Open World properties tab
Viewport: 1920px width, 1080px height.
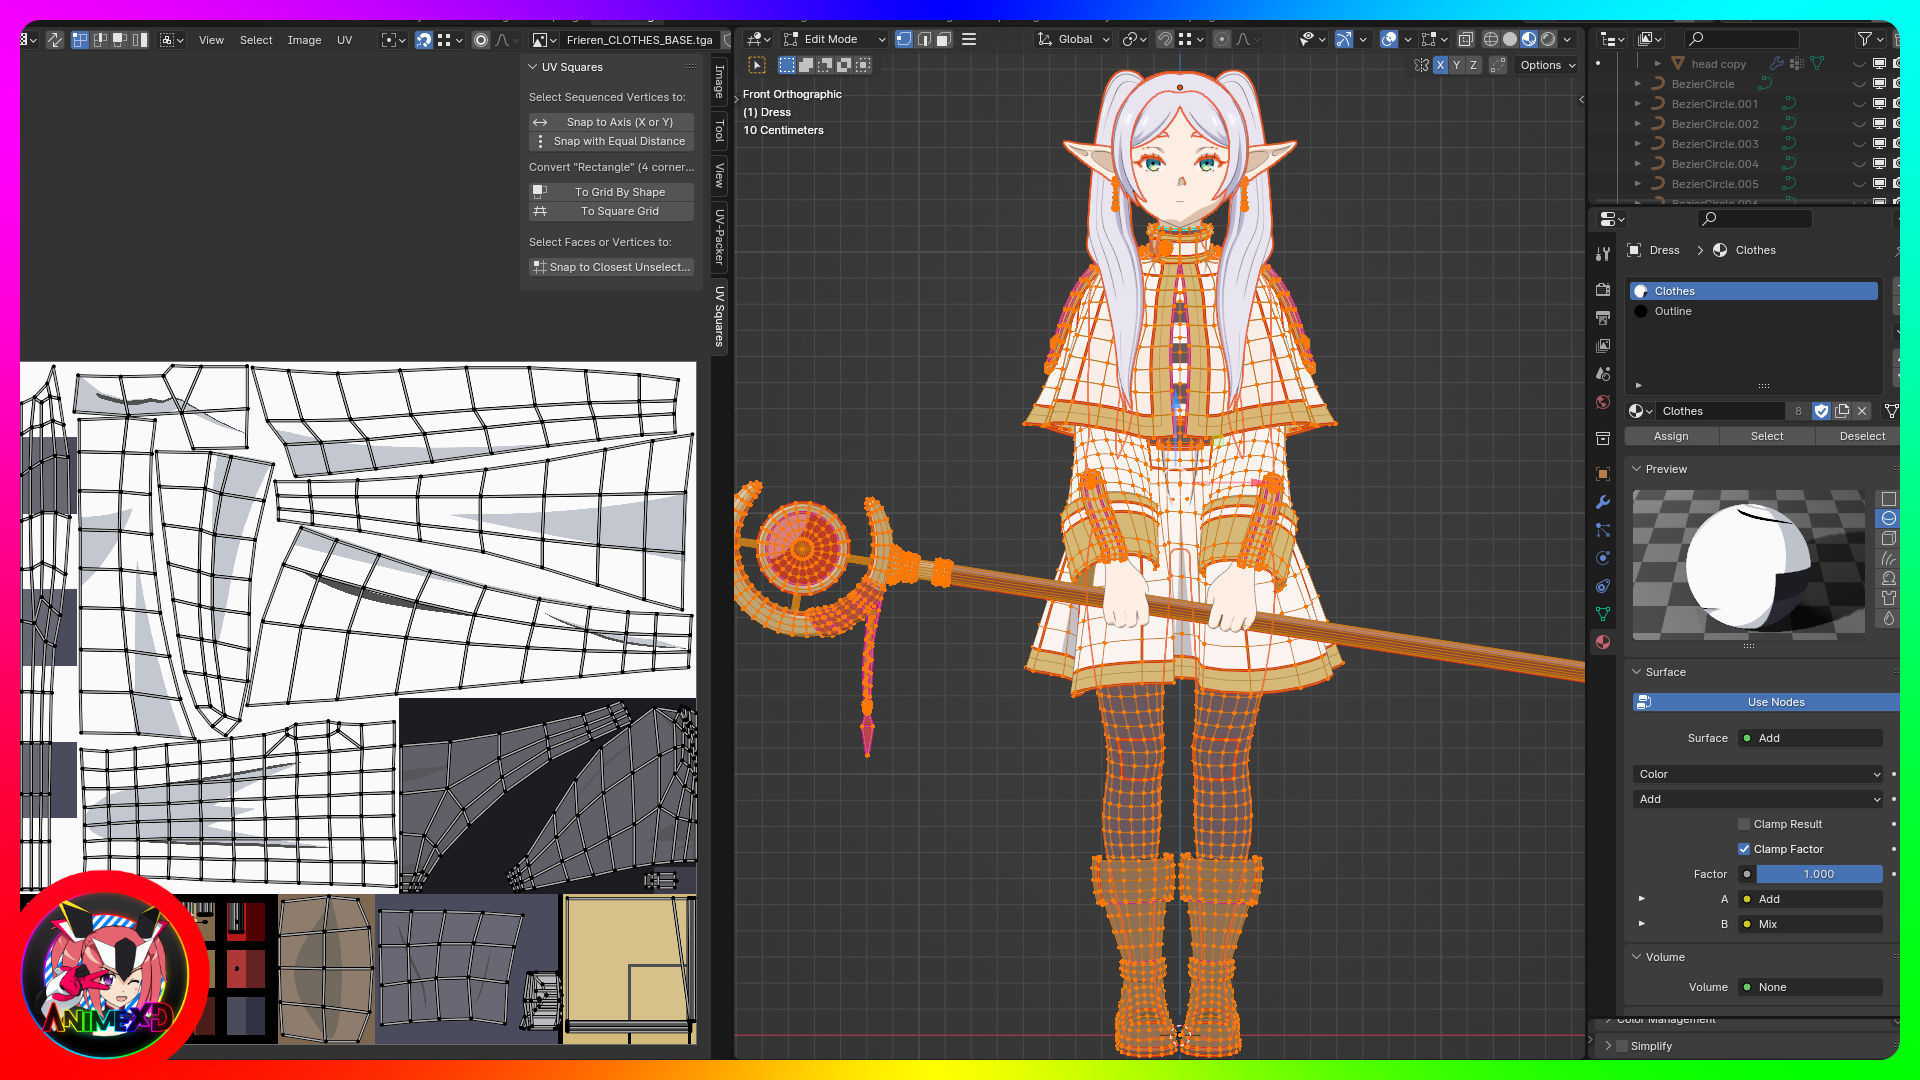tap(1603, 402)
